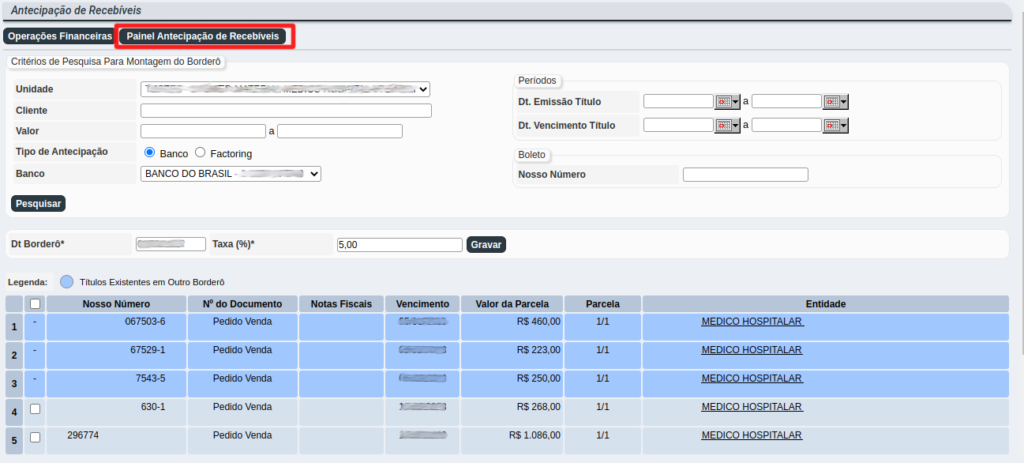Choose Factoring as Tipo de Antecipação
This screenshot has width=1024, height=463.
point(200,153)
